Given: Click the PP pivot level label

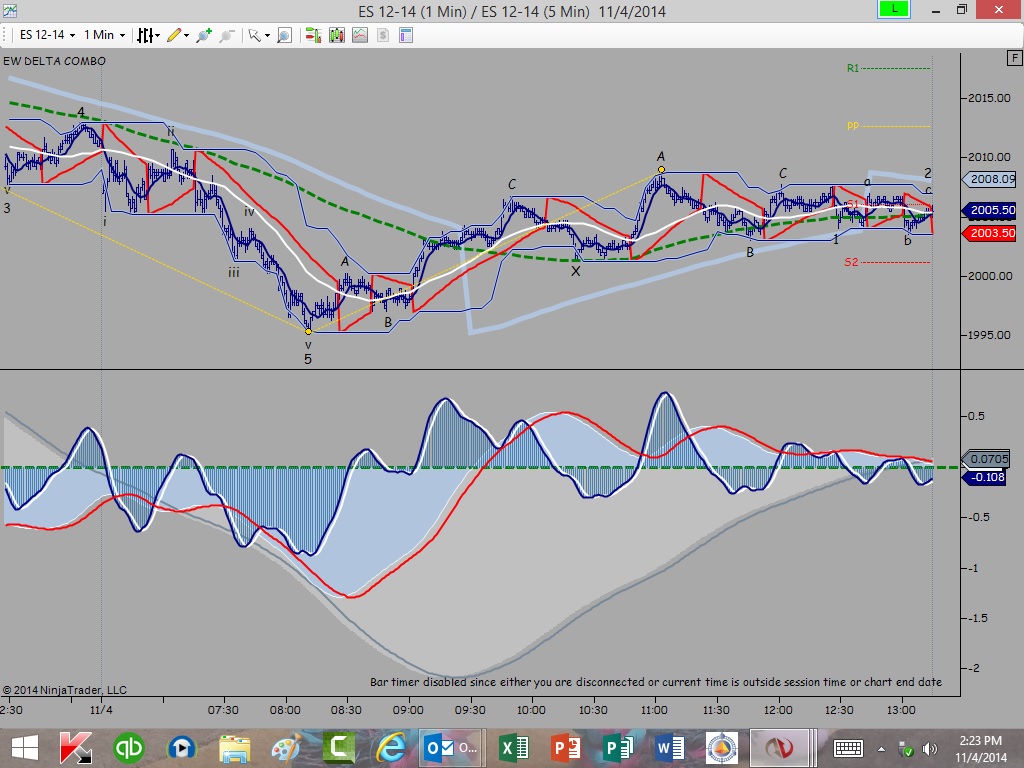Looking at the screenshot, I should [853, 126].
